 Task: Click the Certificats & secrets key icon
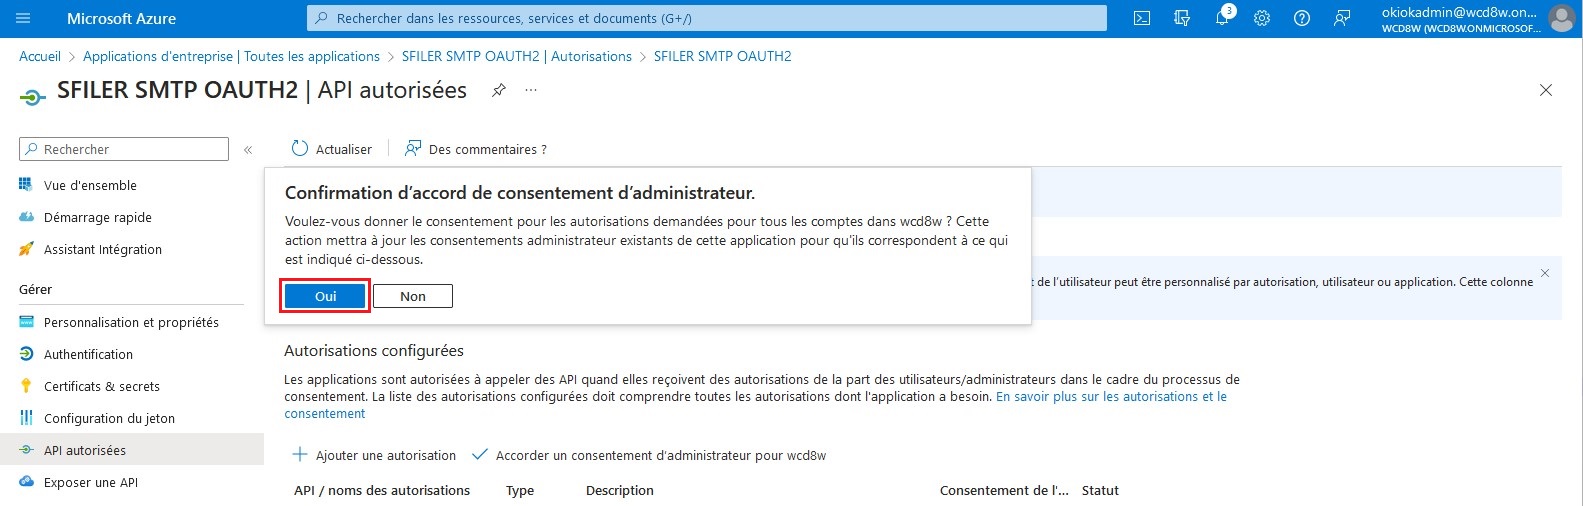coord(26,386)
